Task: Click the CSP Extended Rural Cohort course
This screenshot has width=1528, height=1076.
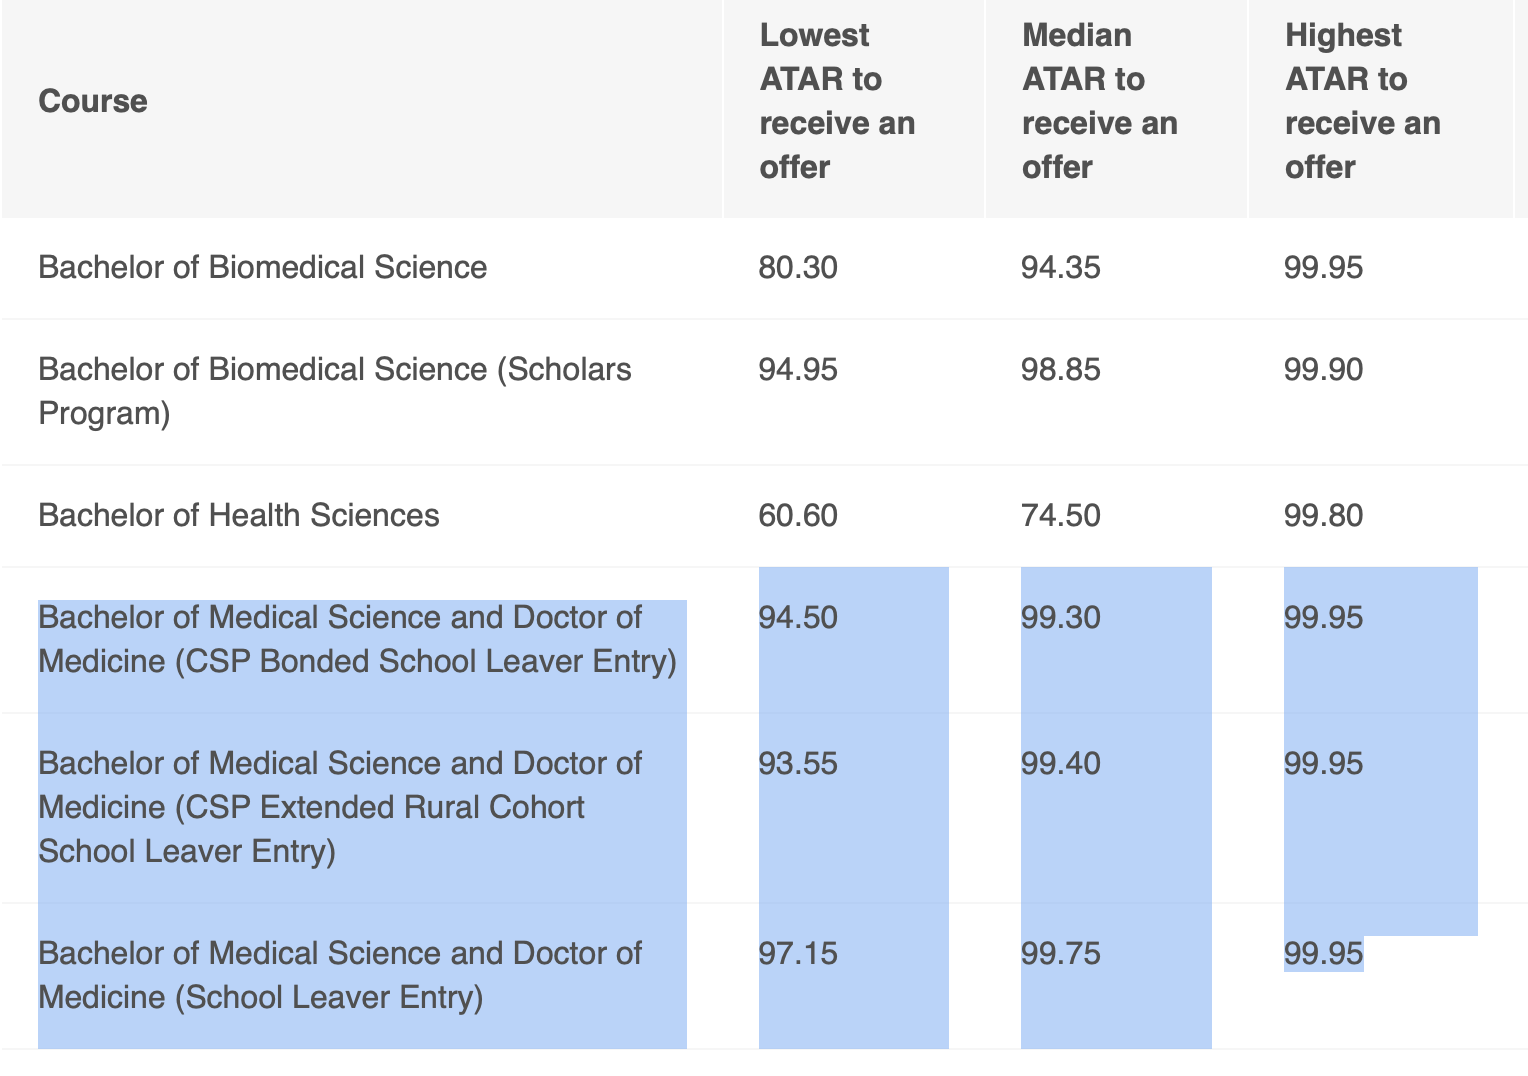Action: (339, 807)
